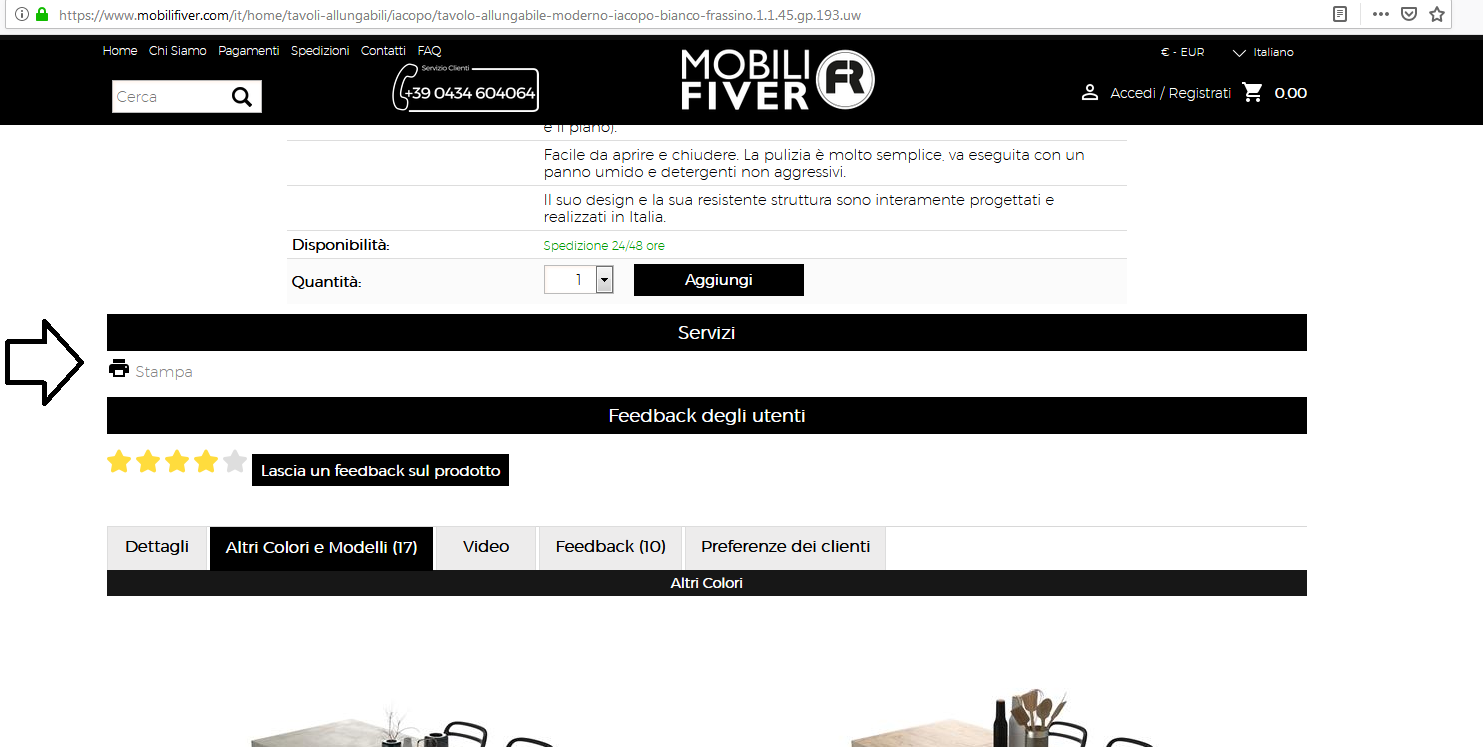The image size is (1483, 747).
Task: Click the search magnifier icon
Action: pos(241,97)
